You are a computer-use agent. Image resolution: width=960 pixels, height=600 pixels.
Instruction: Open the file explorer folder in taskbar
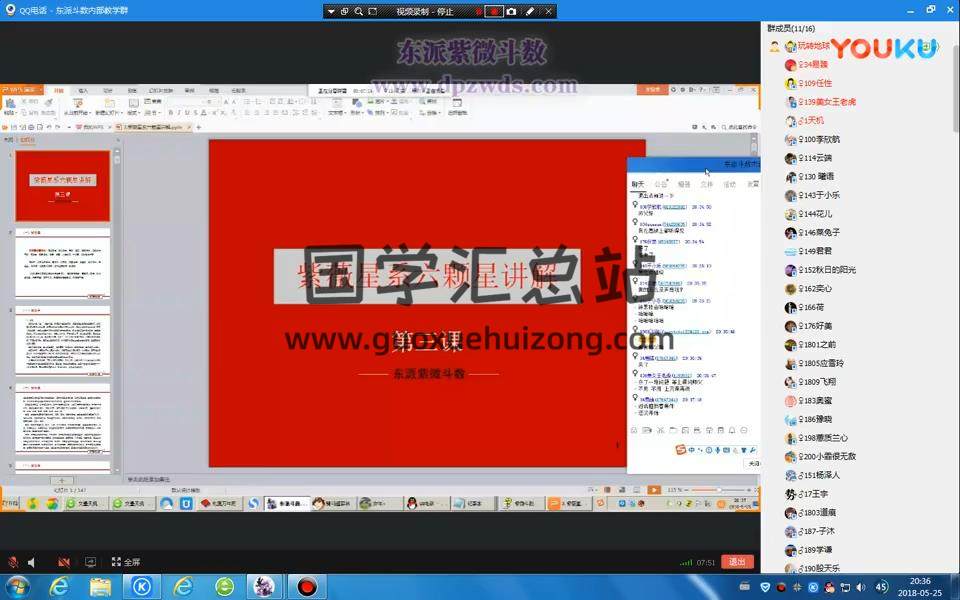click(x=100, y=586)
